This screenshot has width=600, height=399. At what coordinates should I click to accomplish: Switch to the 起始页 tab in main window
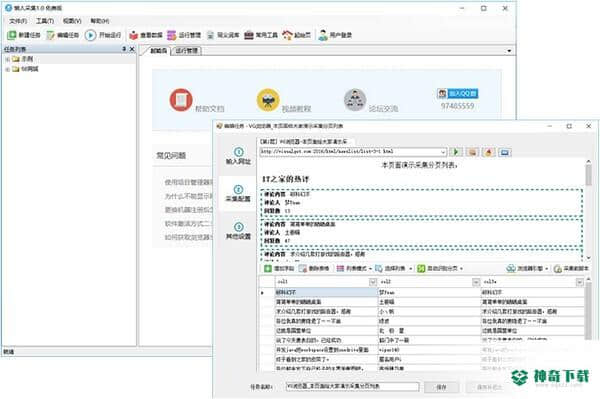[158, 51]
